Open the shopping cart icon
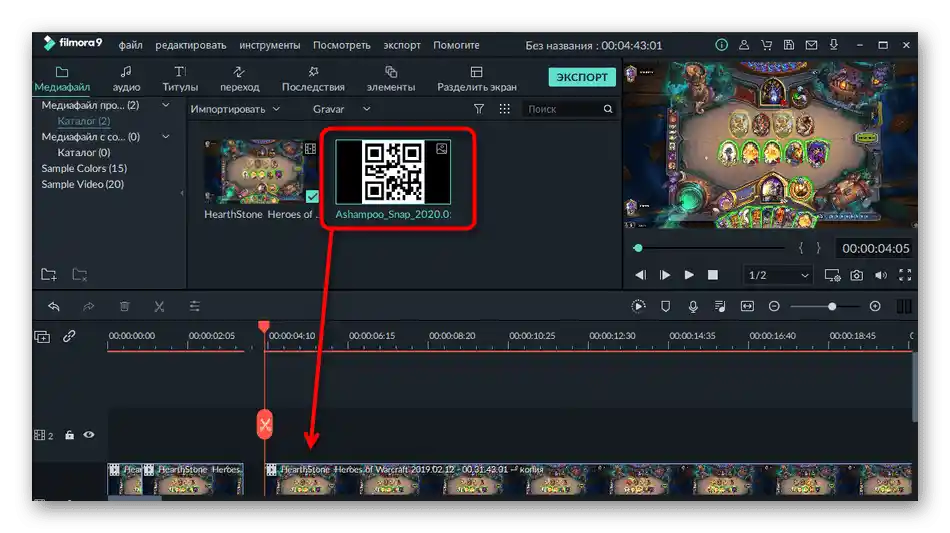Image resolution: width=950 pixels, height=533 pixels. pos(766,45)
